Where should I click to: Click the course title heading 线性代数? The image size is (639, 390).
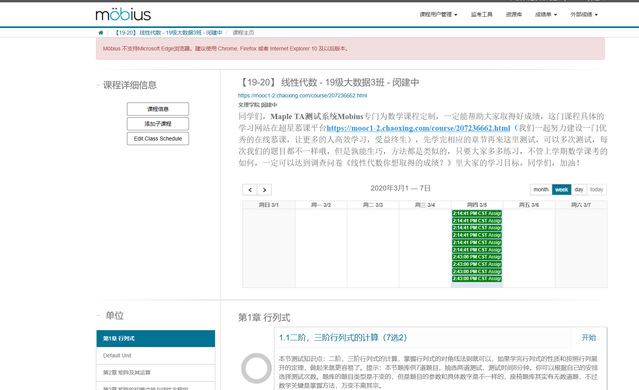point(328,83)
